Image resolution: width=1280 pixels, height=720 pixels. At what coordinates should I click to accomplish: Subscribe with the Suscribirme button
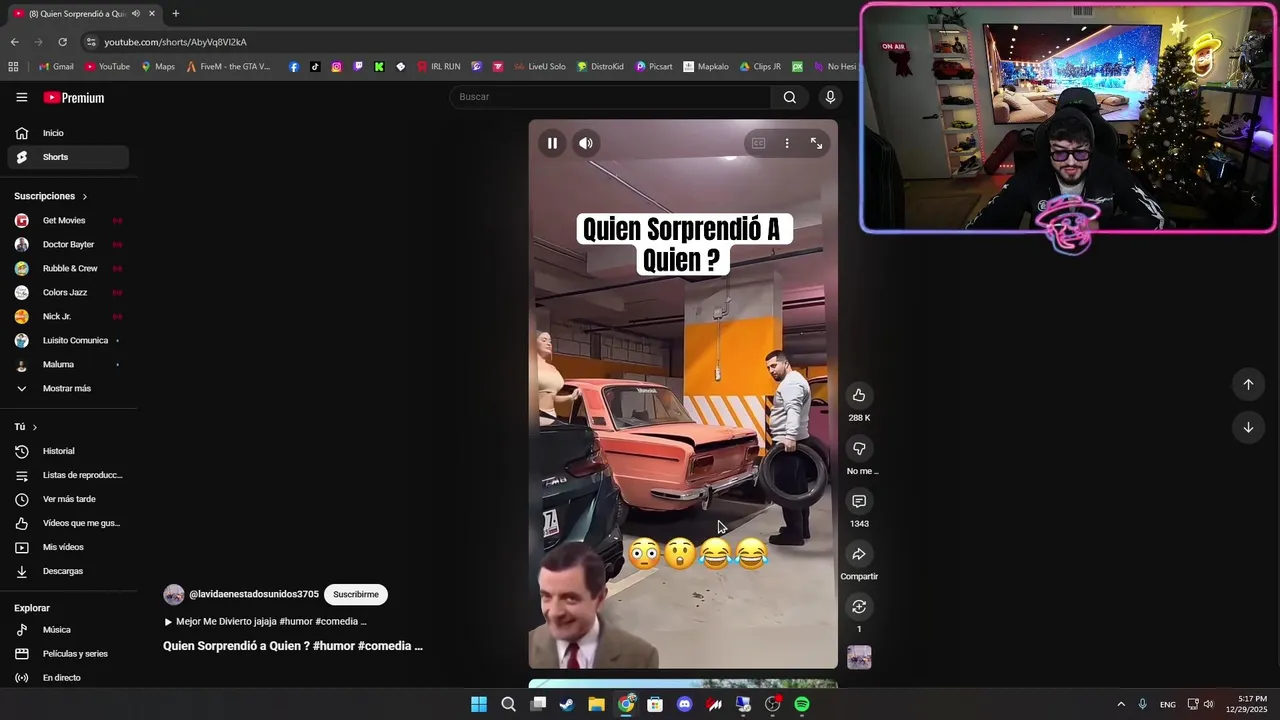pos(356,594)
